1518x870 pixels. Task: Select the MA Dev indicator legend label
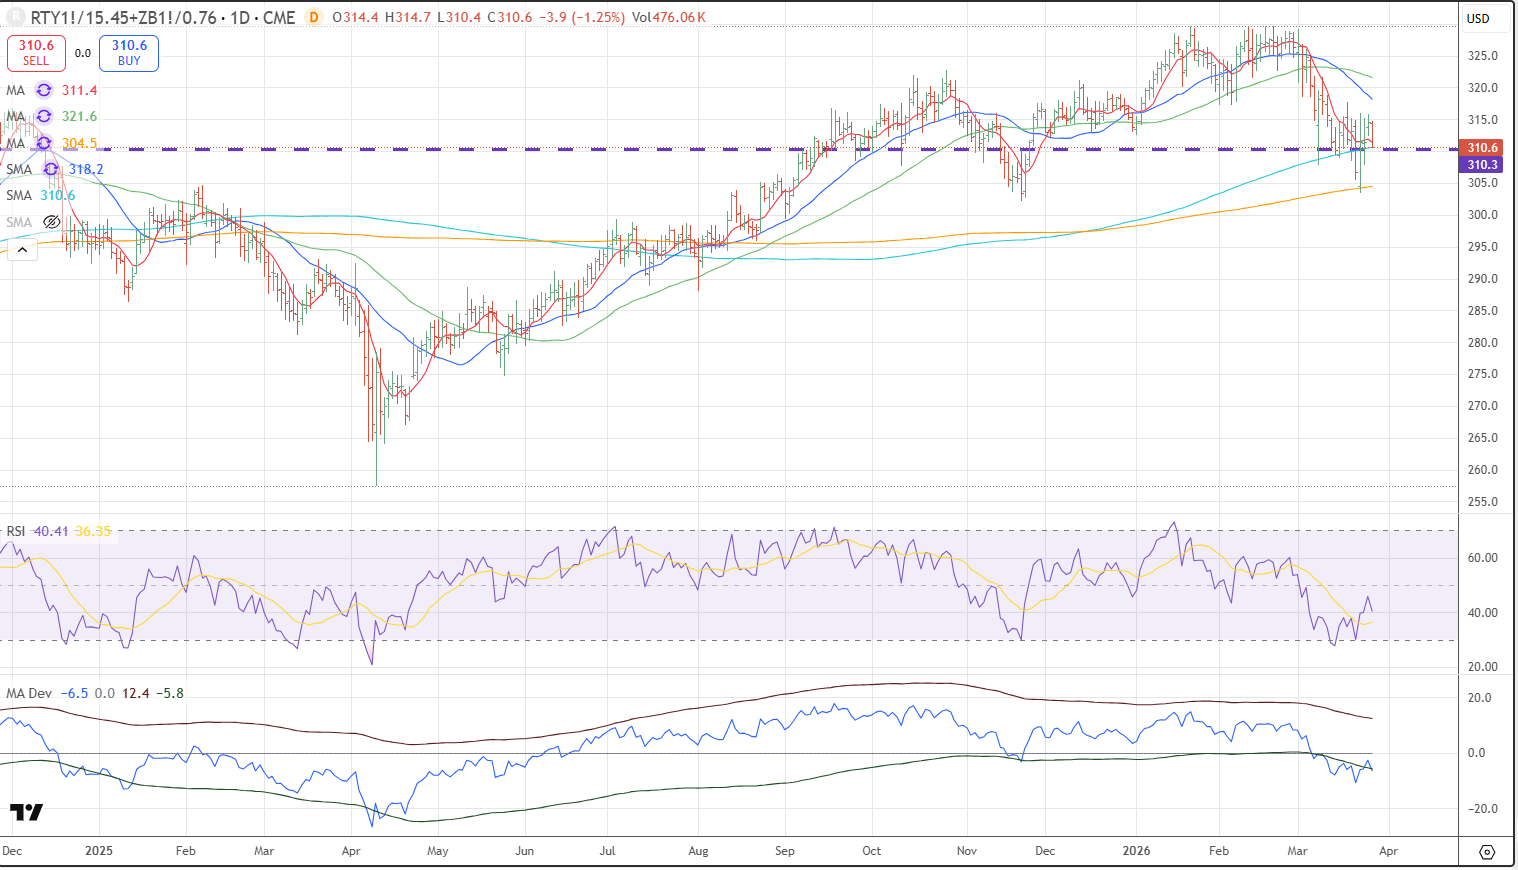pos(29,693)
